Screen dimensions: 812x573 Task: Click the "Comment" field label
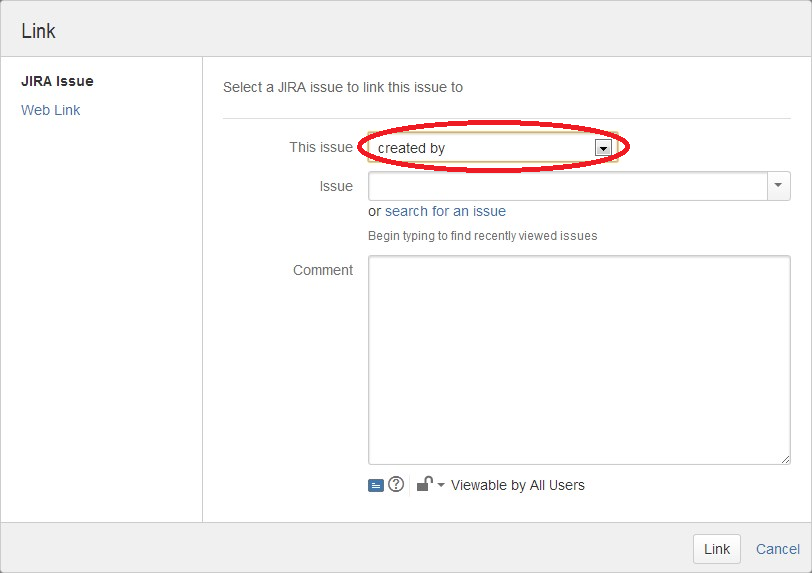[323, 270]
